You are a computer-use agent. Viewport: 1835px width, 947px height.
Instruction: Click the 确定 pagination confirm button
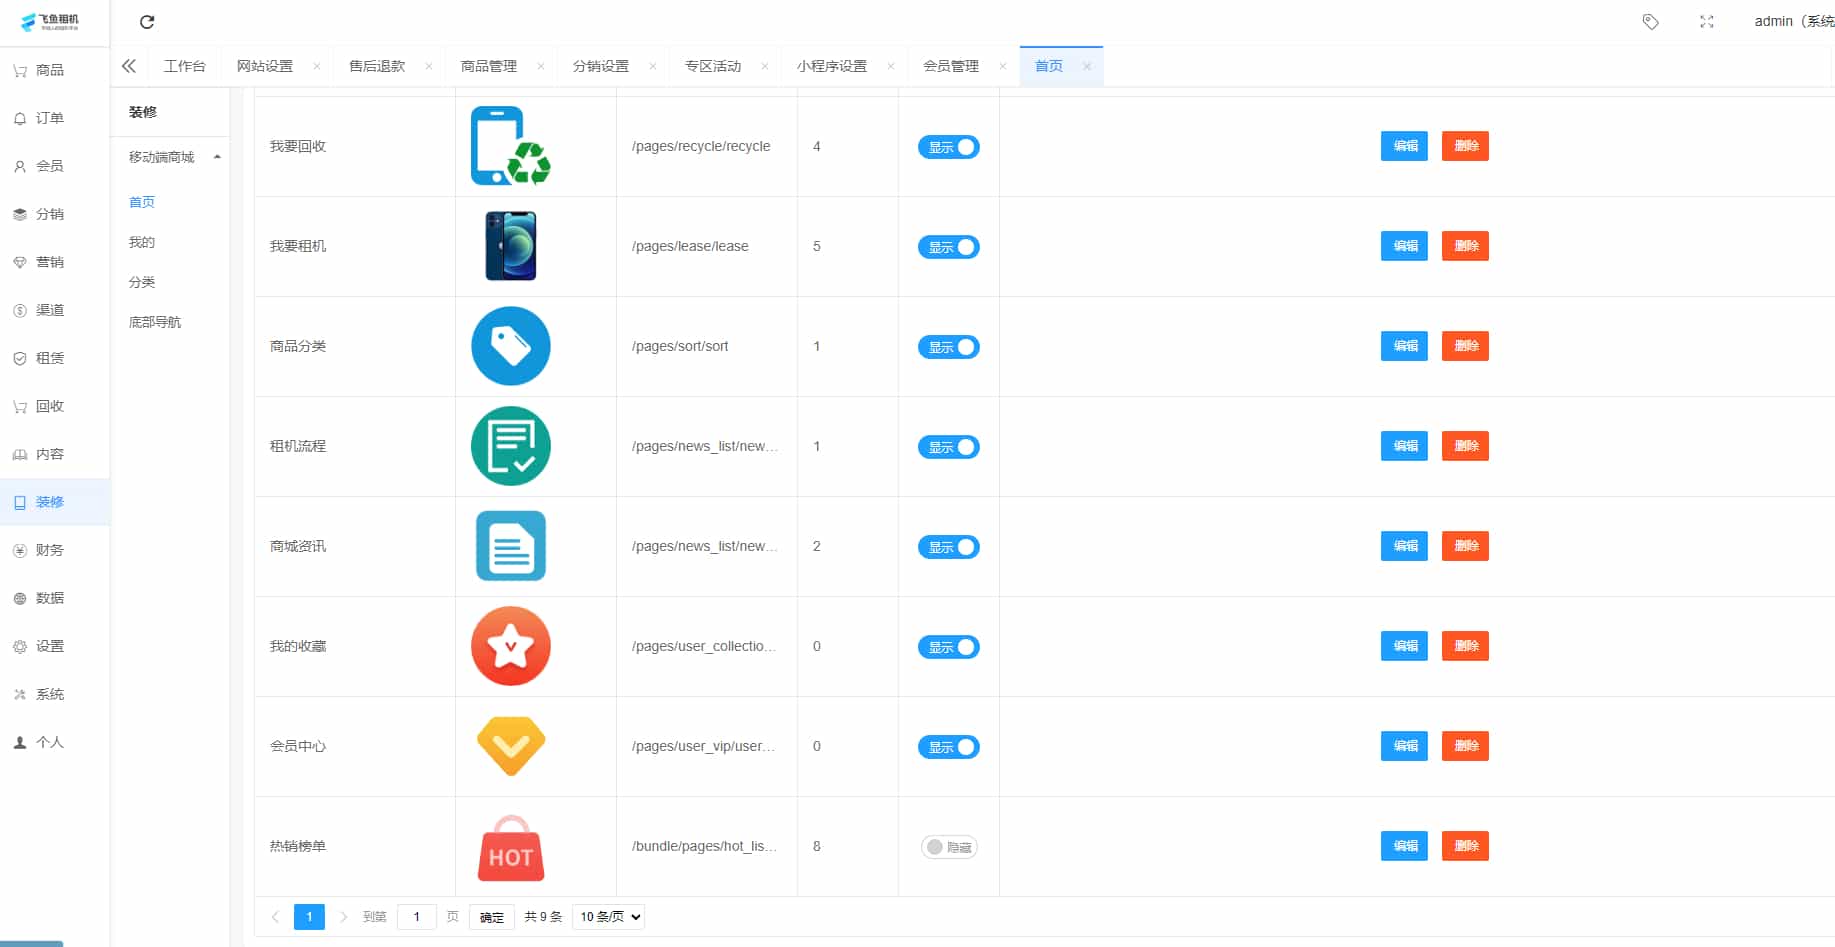point(491,916)
